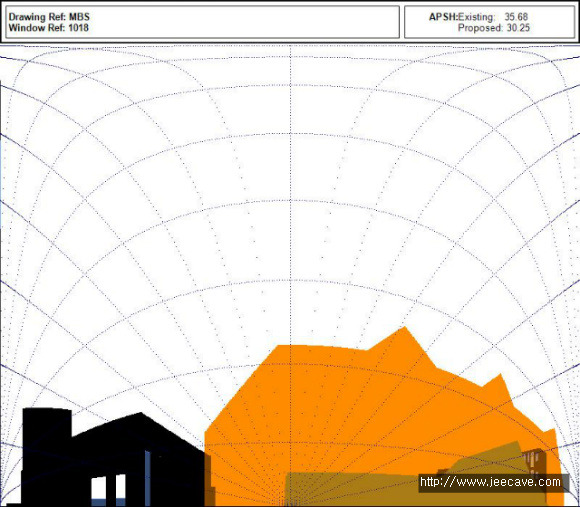
Task: Click the APSH Existing value 35.68
Action: [x=516, y=17]
